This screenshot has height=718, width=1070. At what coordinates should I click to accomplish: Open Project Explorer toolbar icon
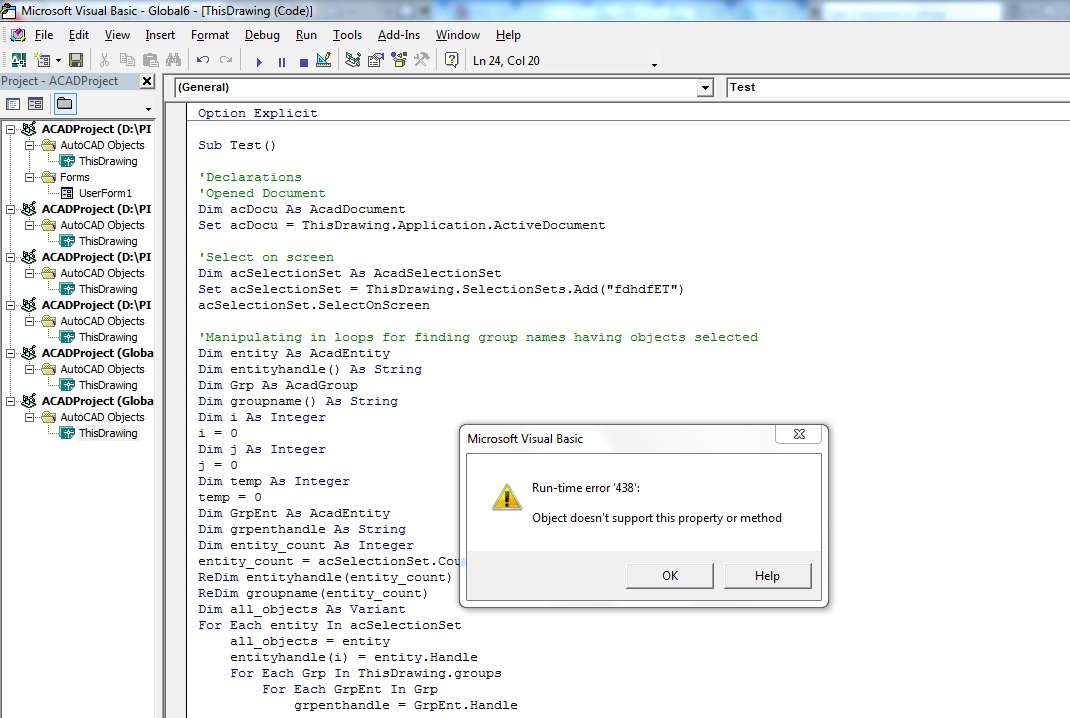click(x=353, y=60)
